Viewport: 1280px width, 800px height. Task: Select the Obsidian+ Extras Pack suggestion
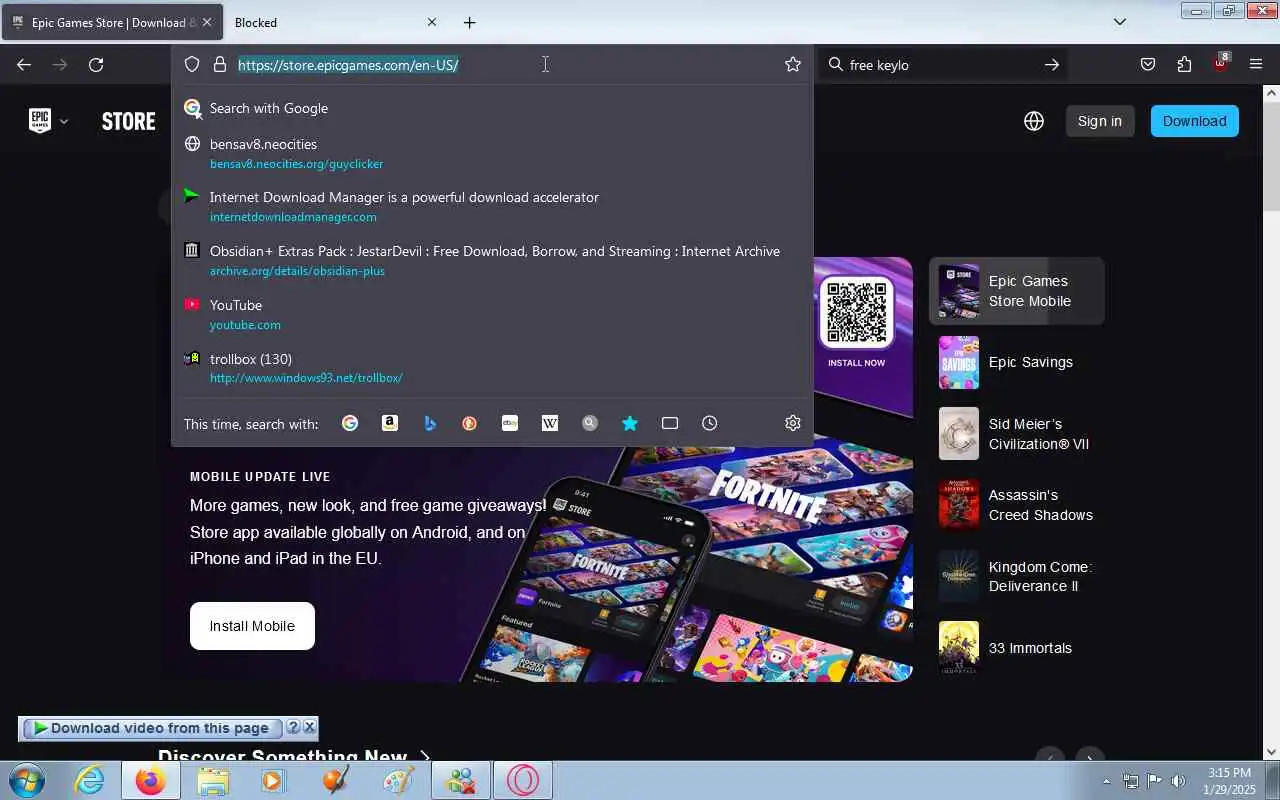[x=492, y=261]
